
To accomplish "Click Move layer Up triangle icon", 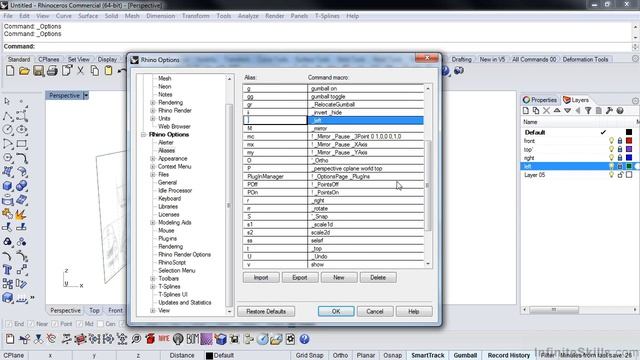I will [557, 111].
